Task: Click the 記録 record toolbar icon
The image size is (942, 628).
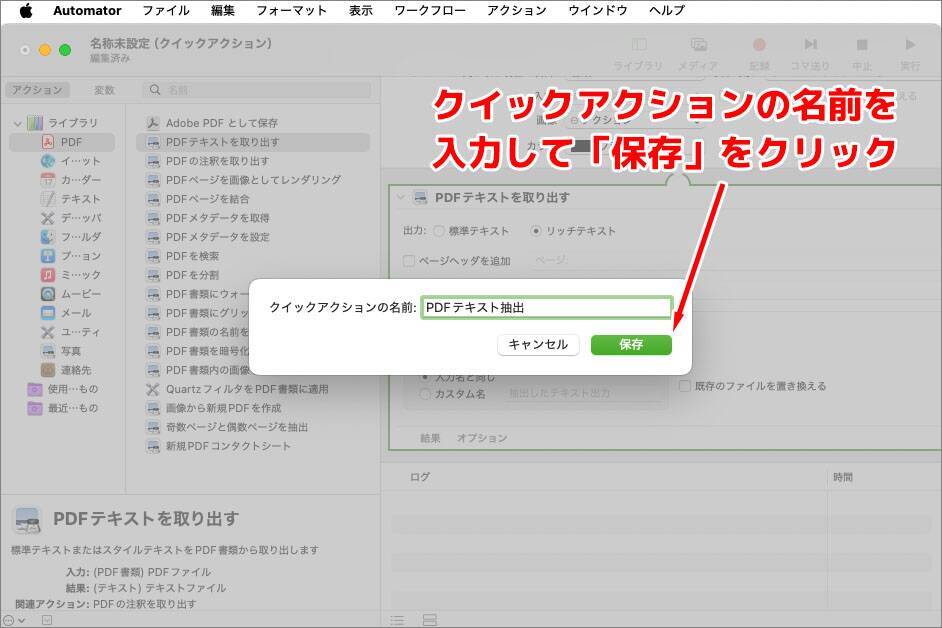Action: click(x=759, y=45)
